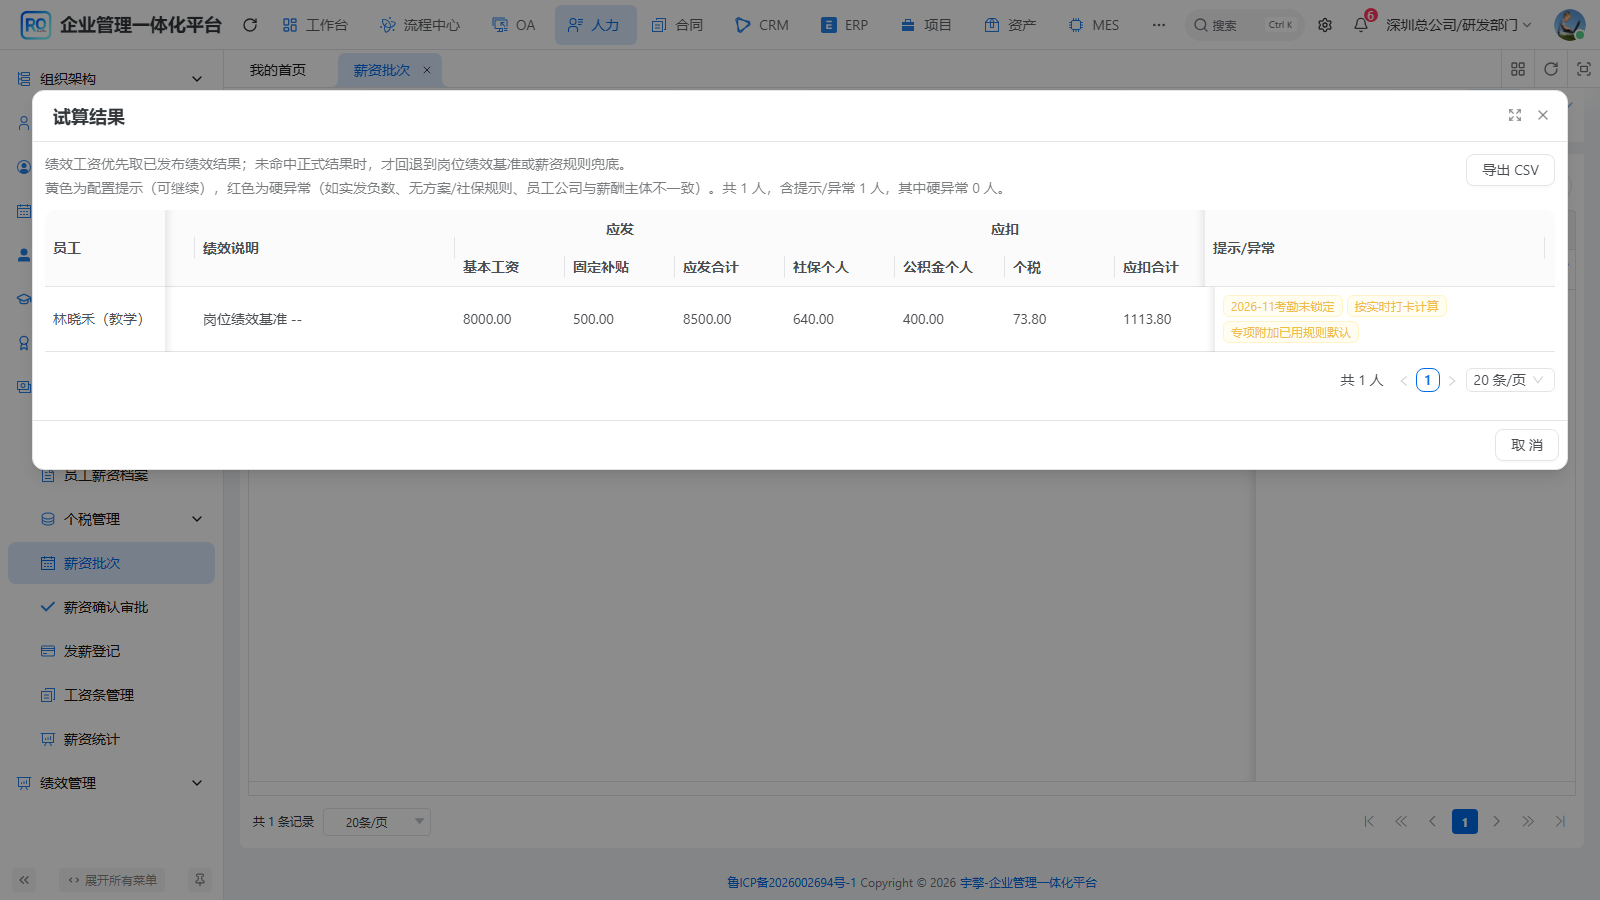Click the employee link 林晓禾（教学）

[98, 319]
